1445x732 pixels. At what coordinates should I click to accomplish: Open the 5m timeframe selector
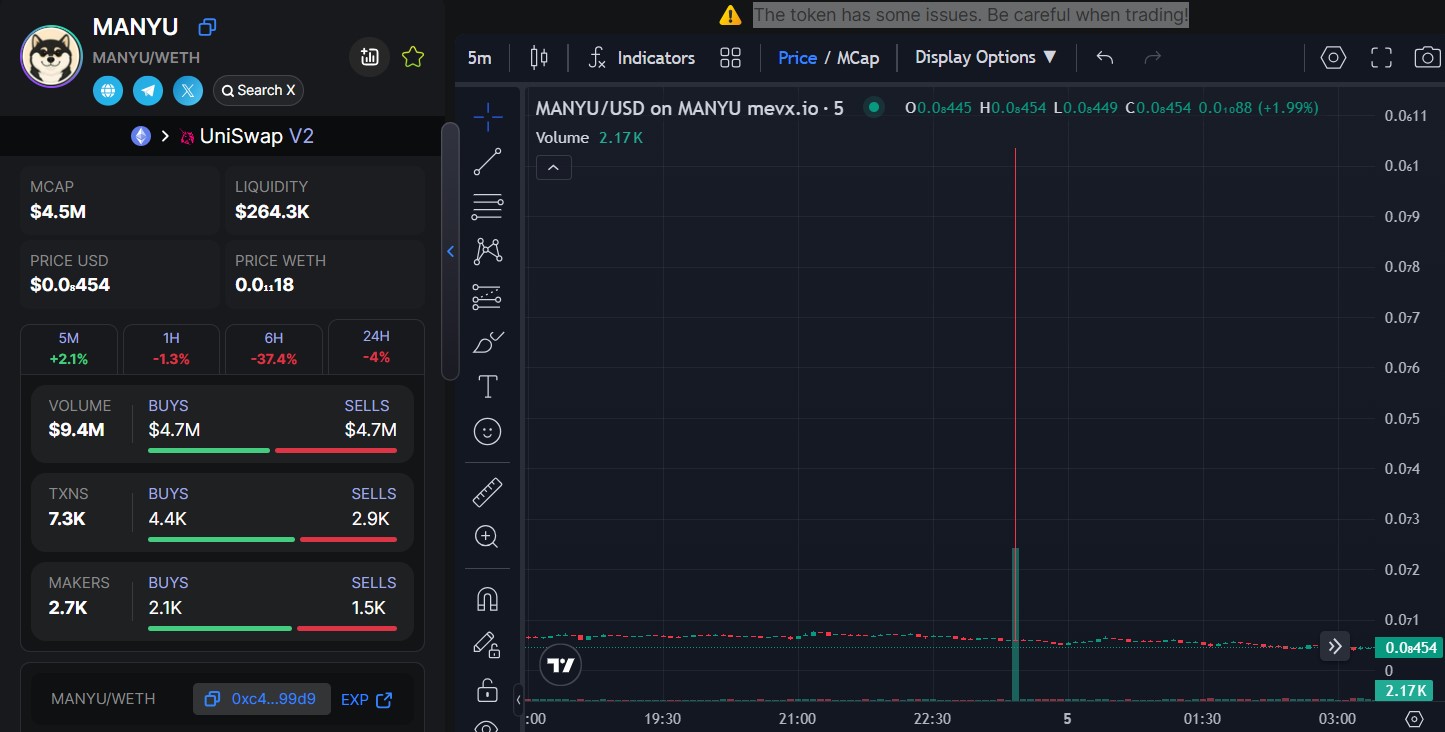point(479,58)
